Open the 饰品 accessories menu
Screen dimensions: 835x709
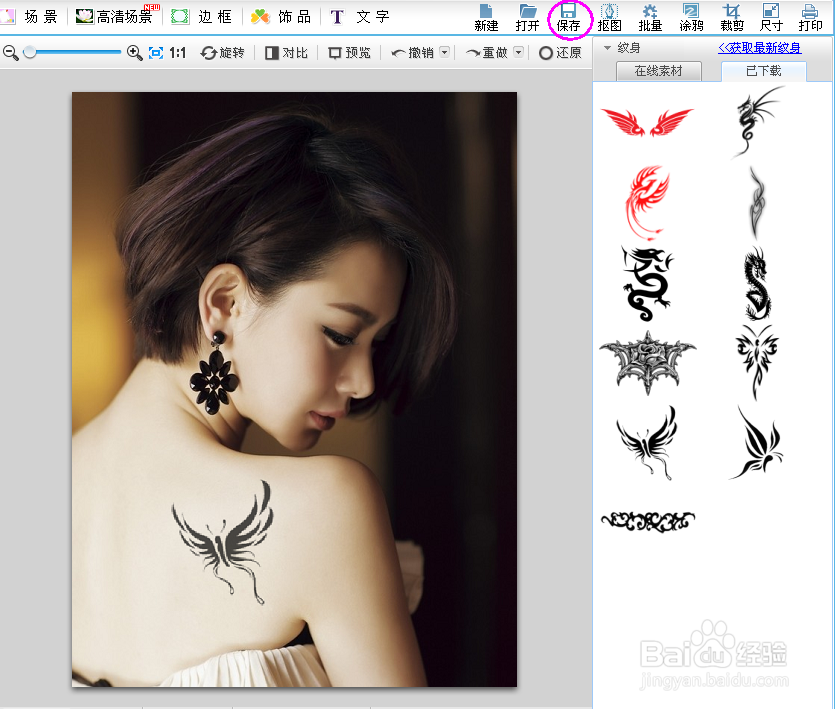pos(281,17)
